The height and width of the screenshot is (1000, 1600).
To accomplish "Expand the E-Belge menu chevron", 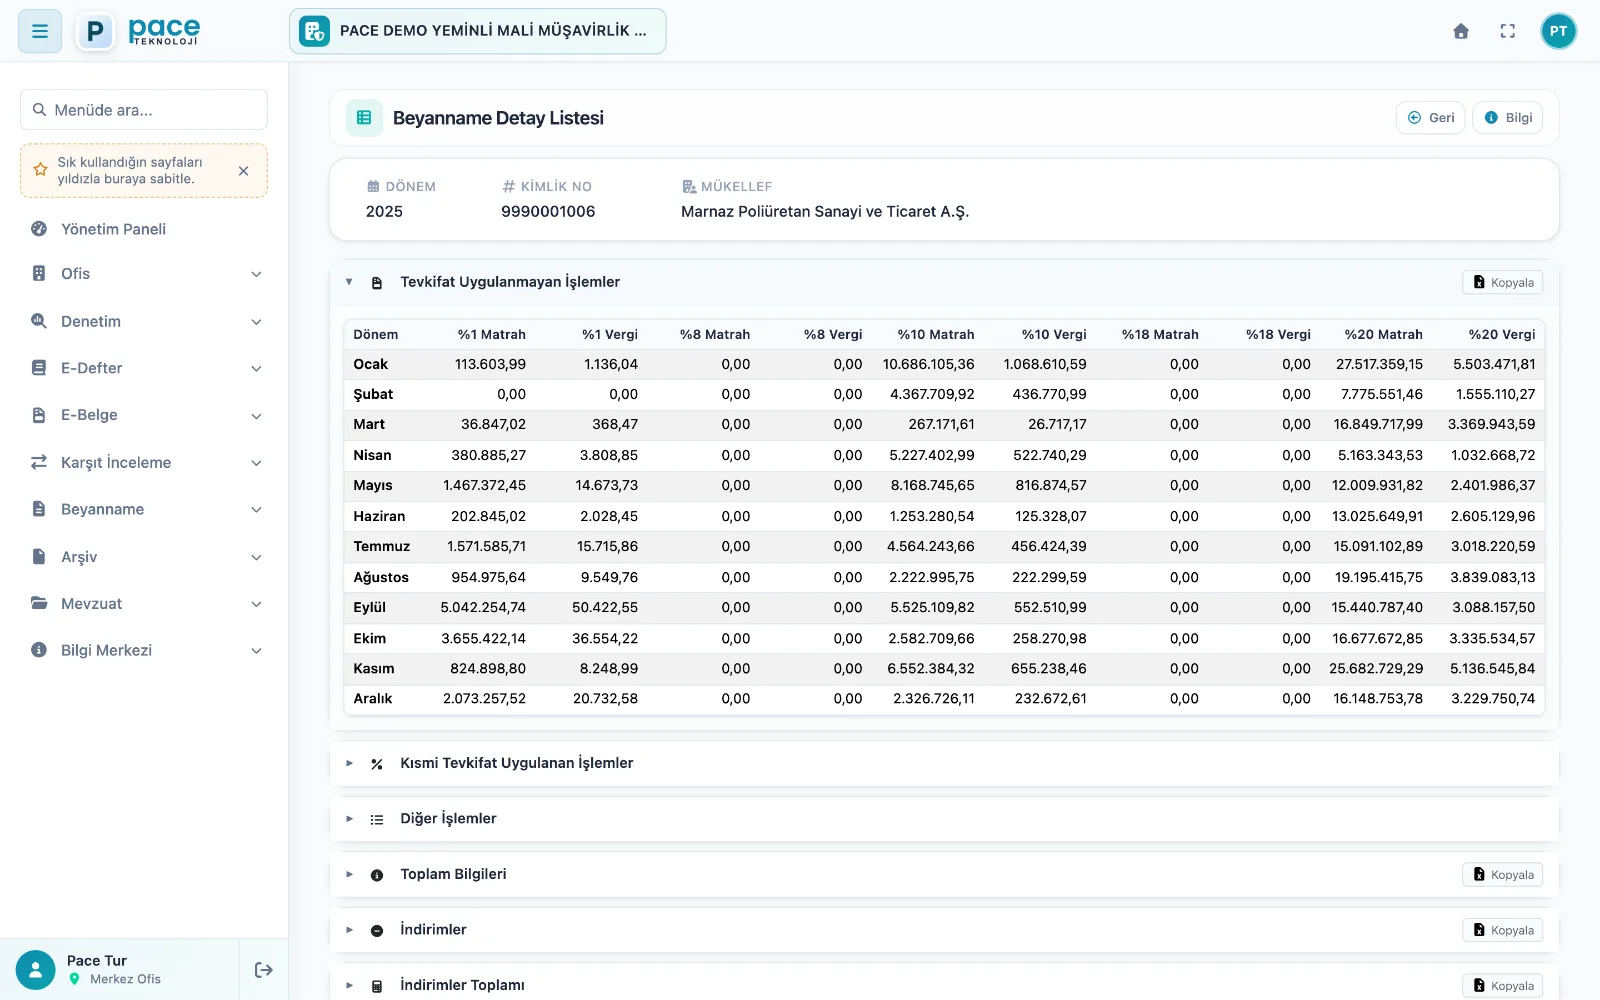I will click(256, 416).
